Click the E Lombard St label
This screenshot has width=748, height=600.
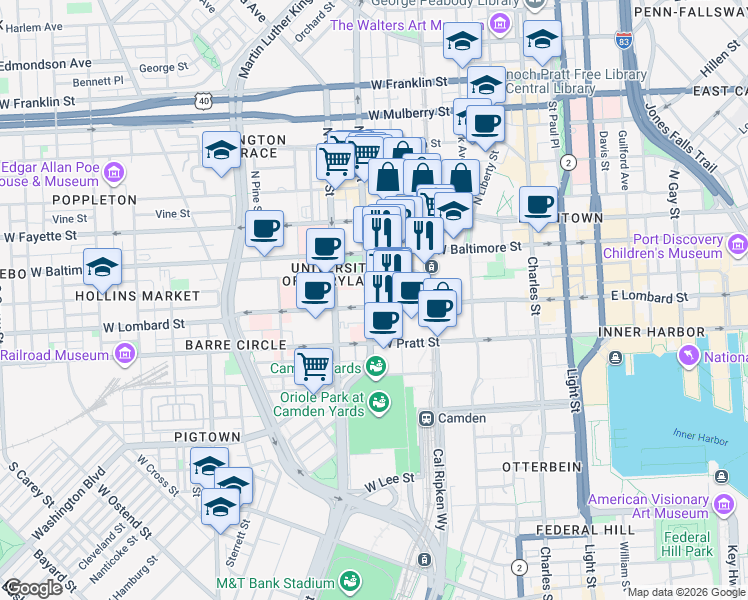(x=649, y=296)
